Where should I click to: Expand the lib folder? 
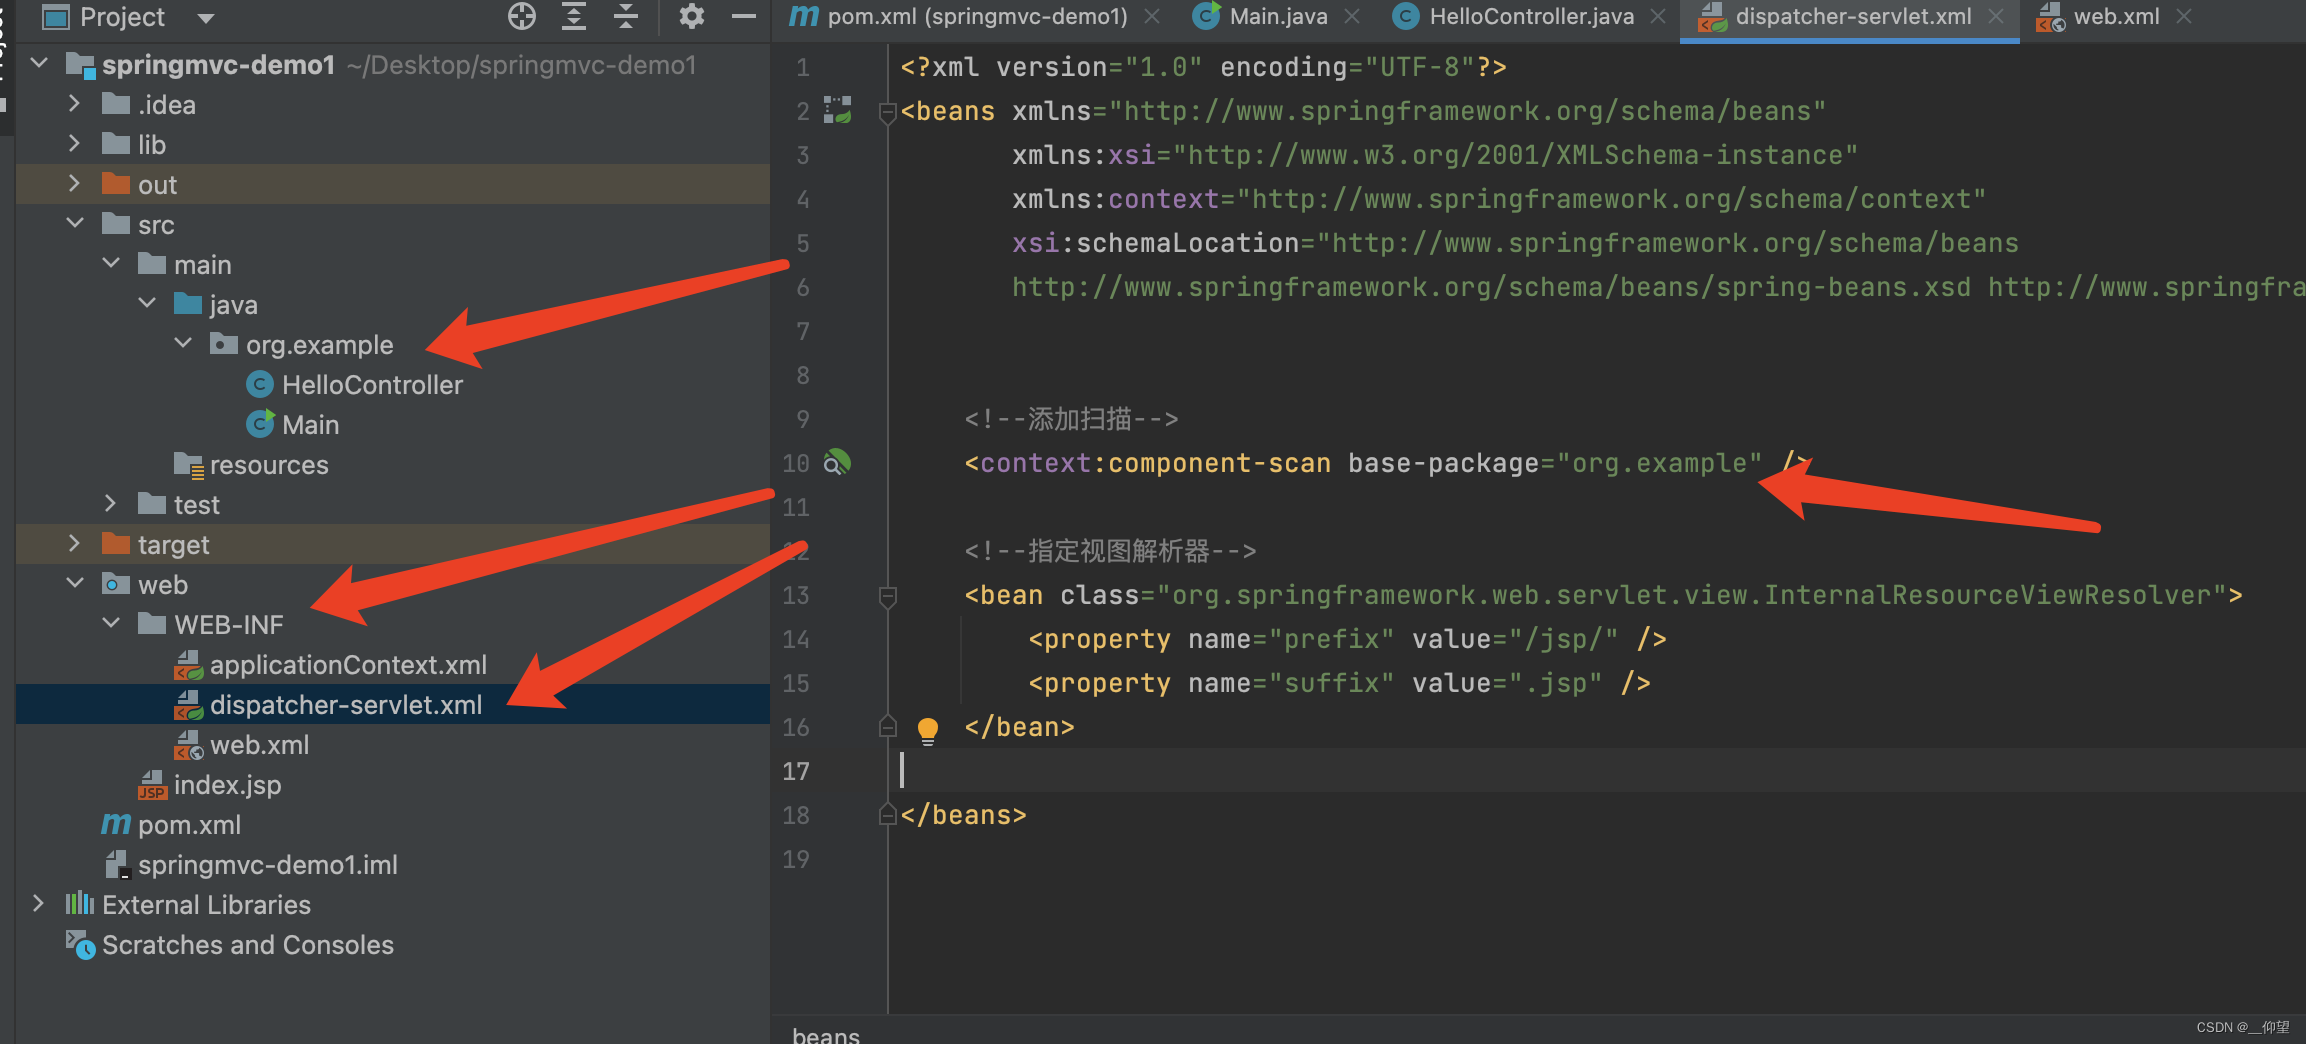[74, 144]
